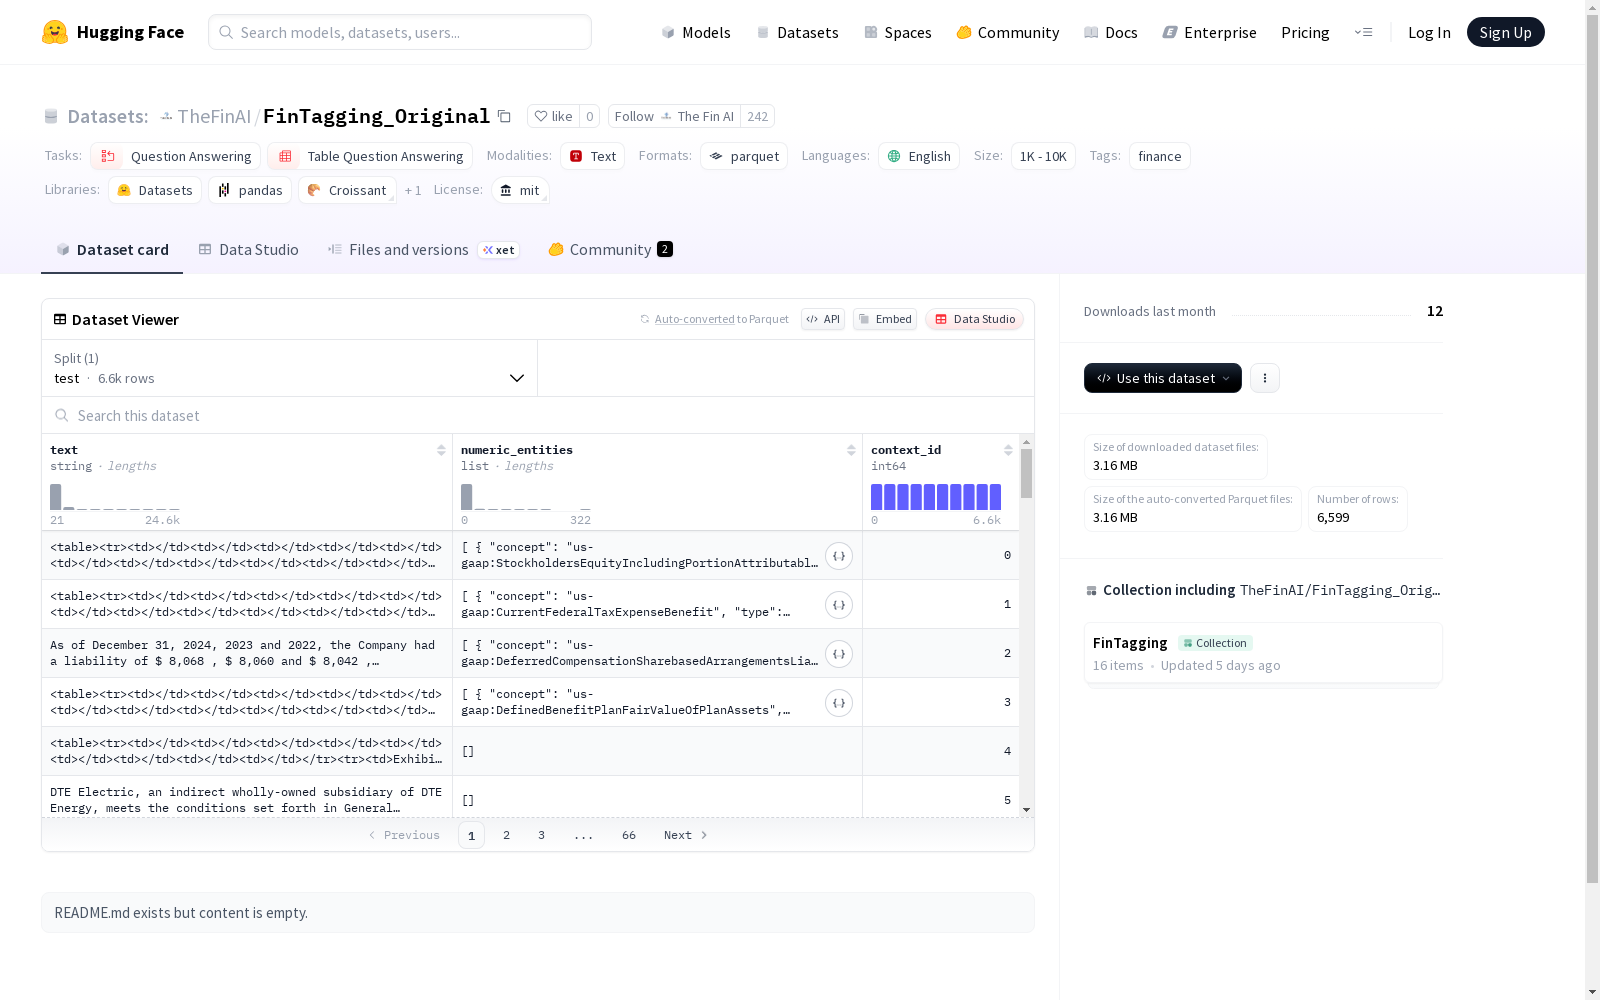Screen dimensions: 1600x1000
Task: Open the Dataset card tab
Action: (x=112, y=250)
